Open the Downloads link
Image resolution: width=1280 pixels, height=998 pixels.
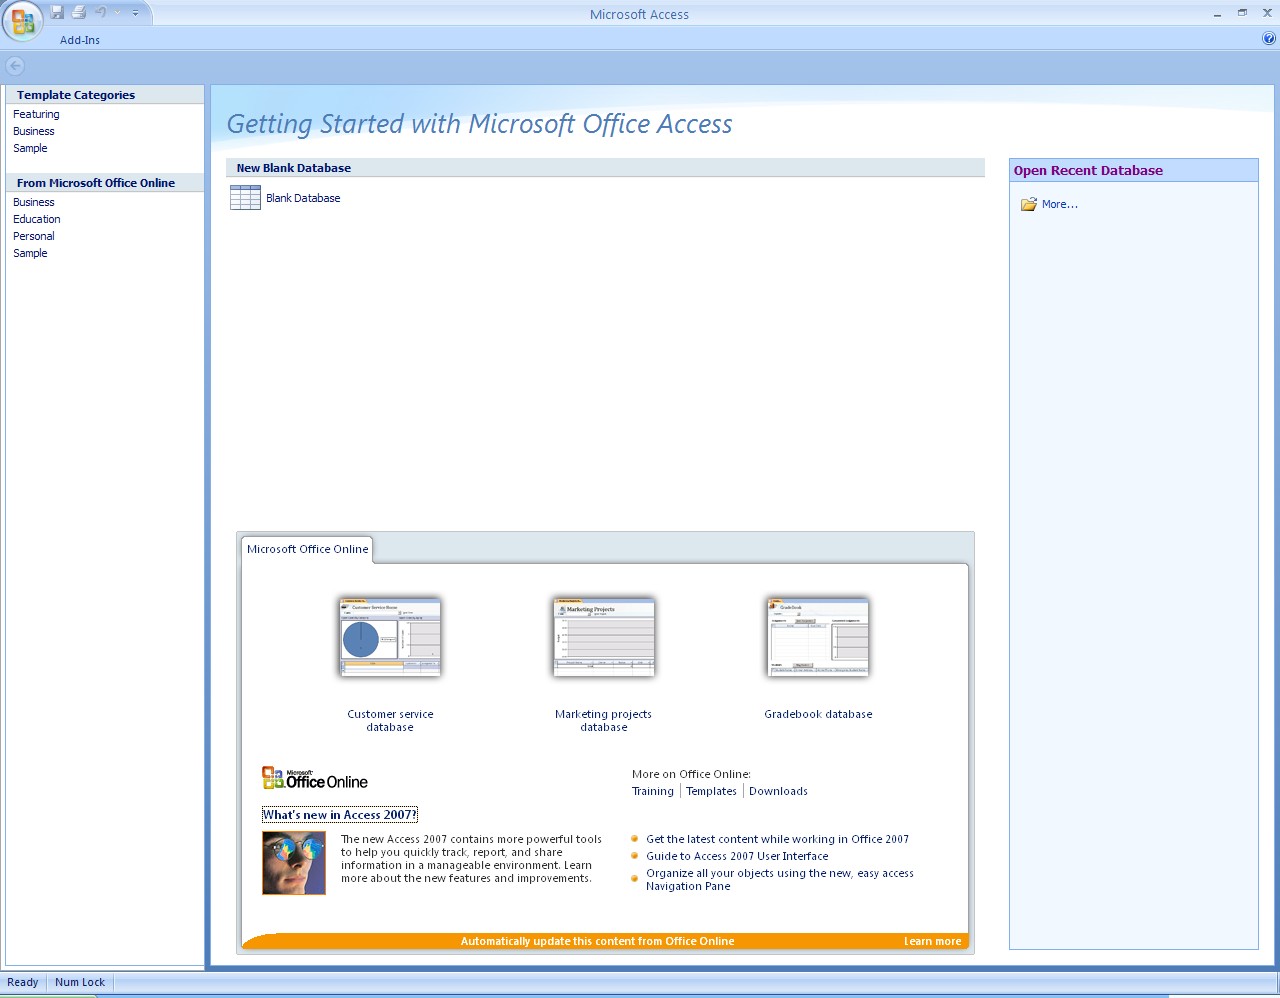(x=778, y=791)
